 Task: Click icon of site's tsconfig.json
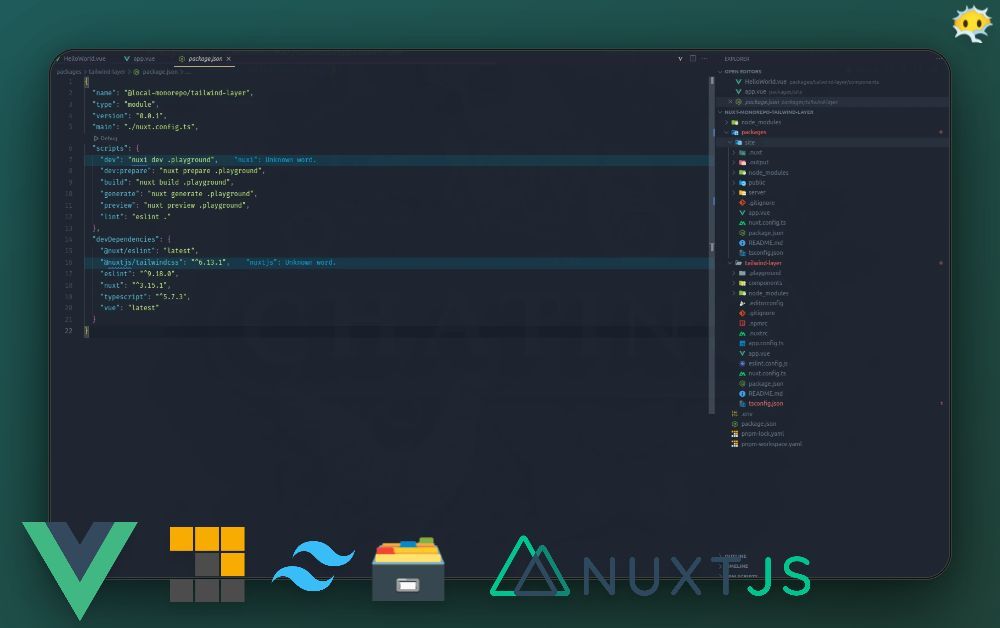742,253
